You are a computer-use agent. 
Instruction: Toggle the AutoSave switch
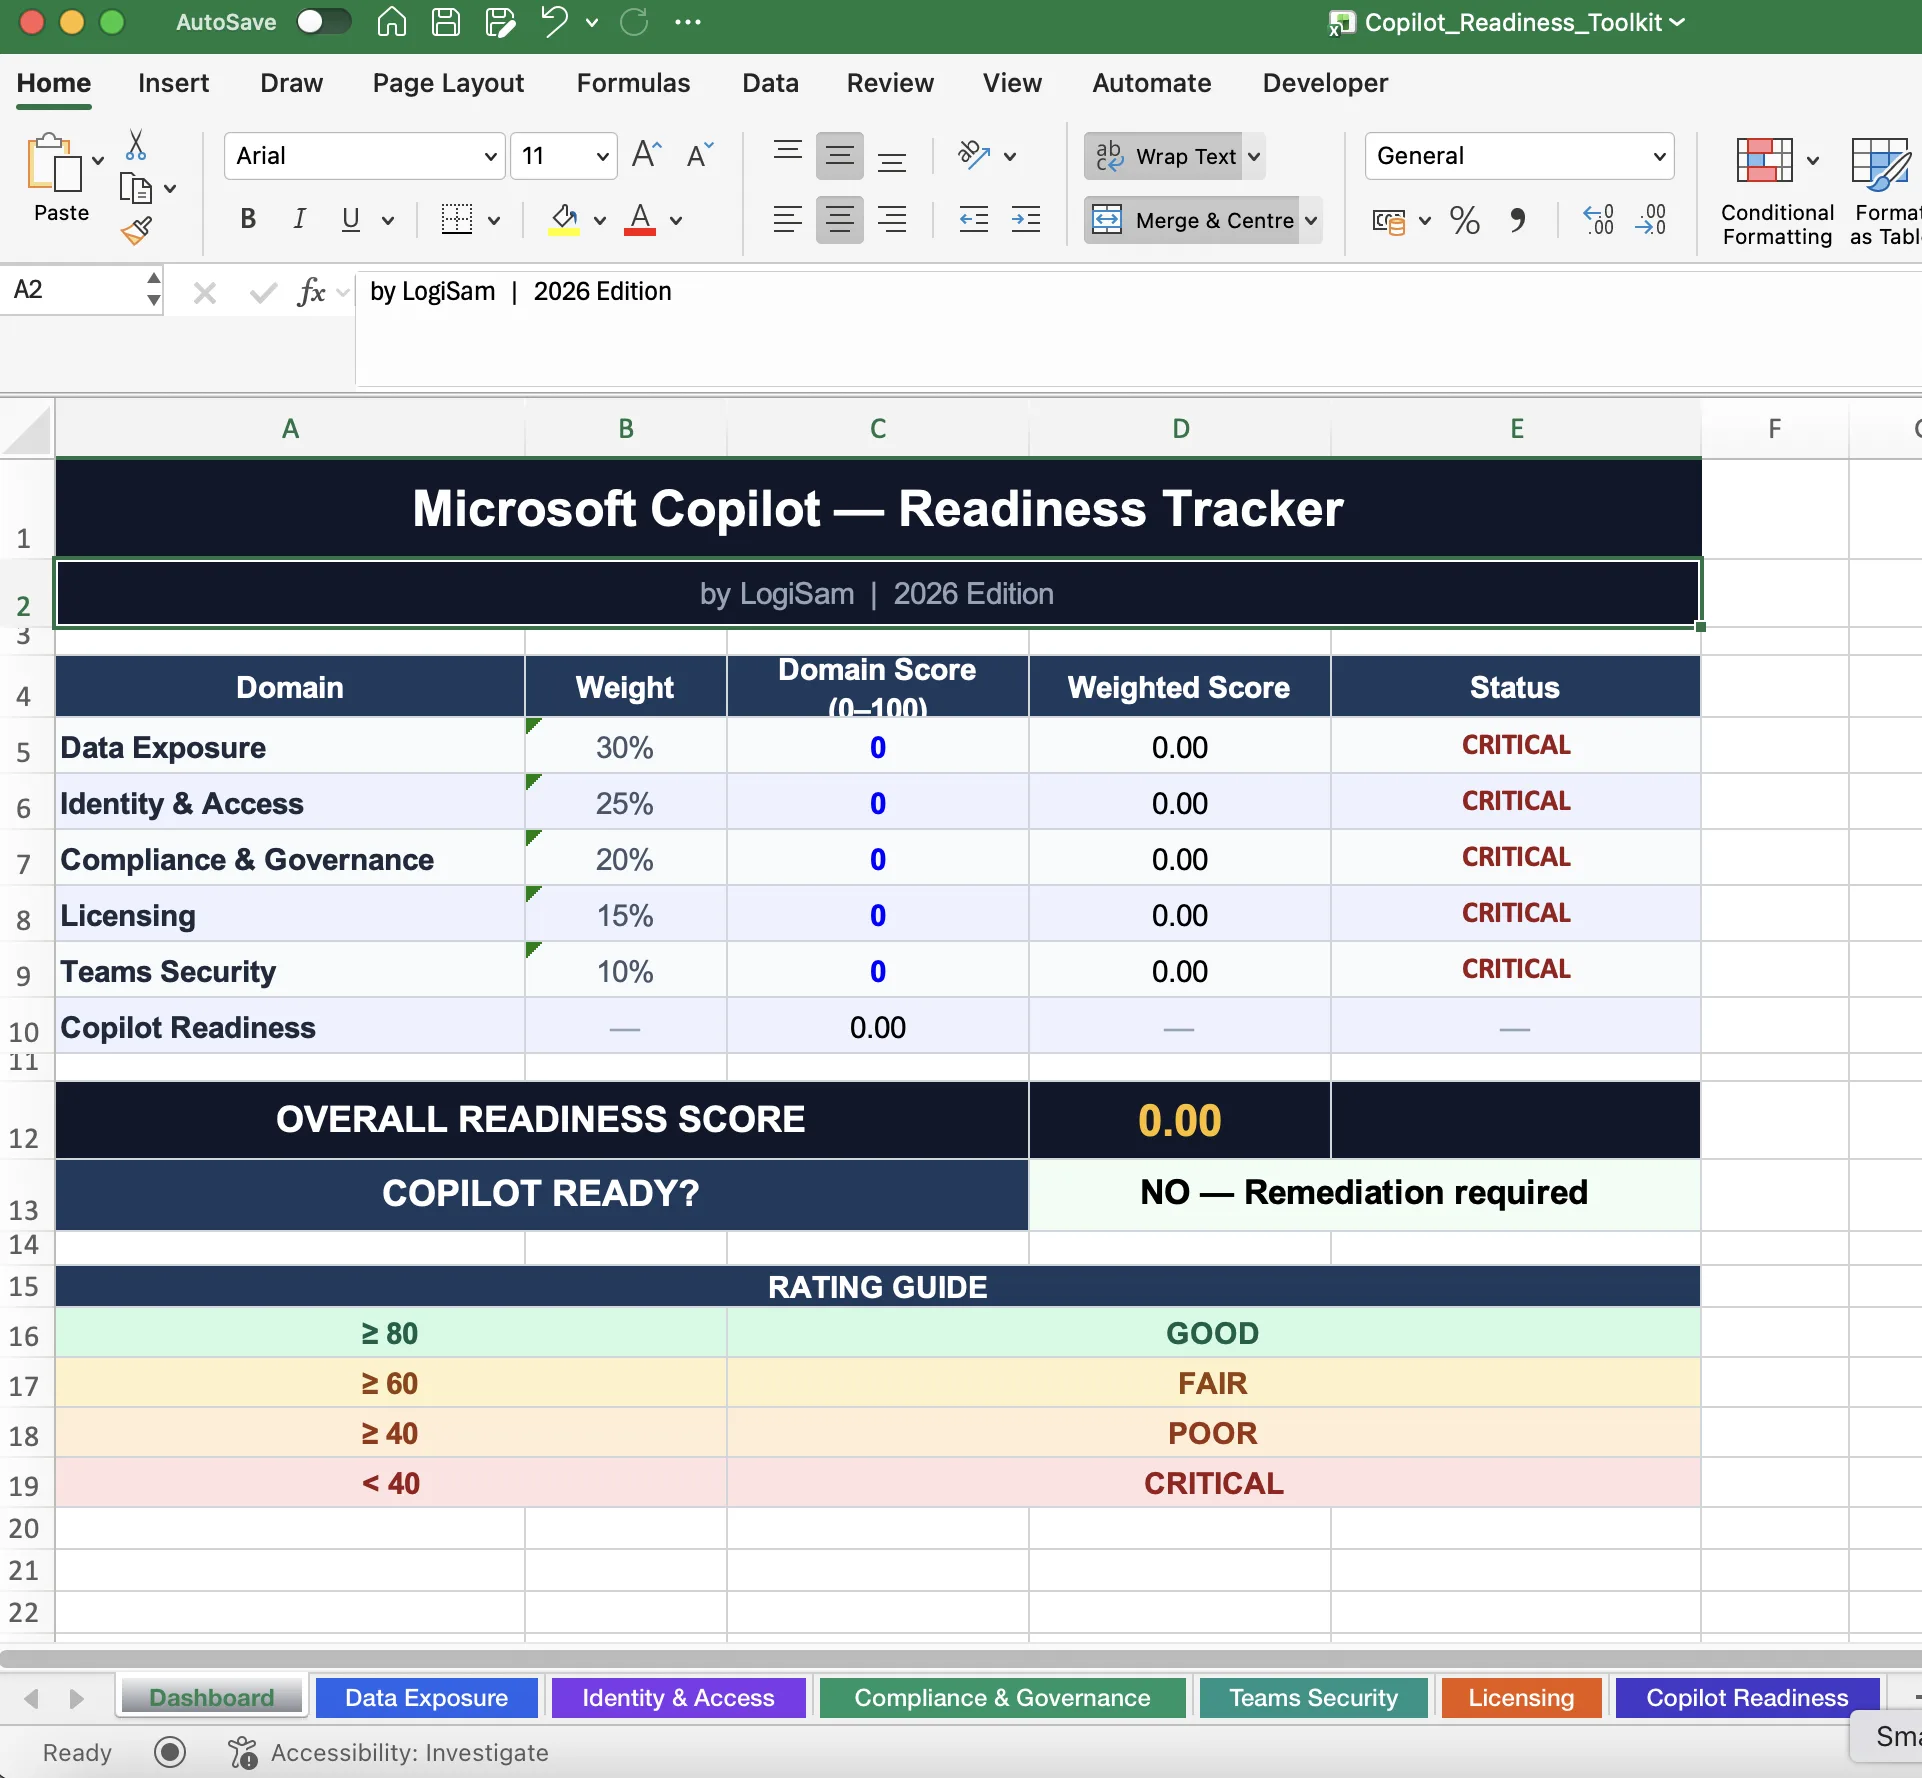tap(324, 22)
